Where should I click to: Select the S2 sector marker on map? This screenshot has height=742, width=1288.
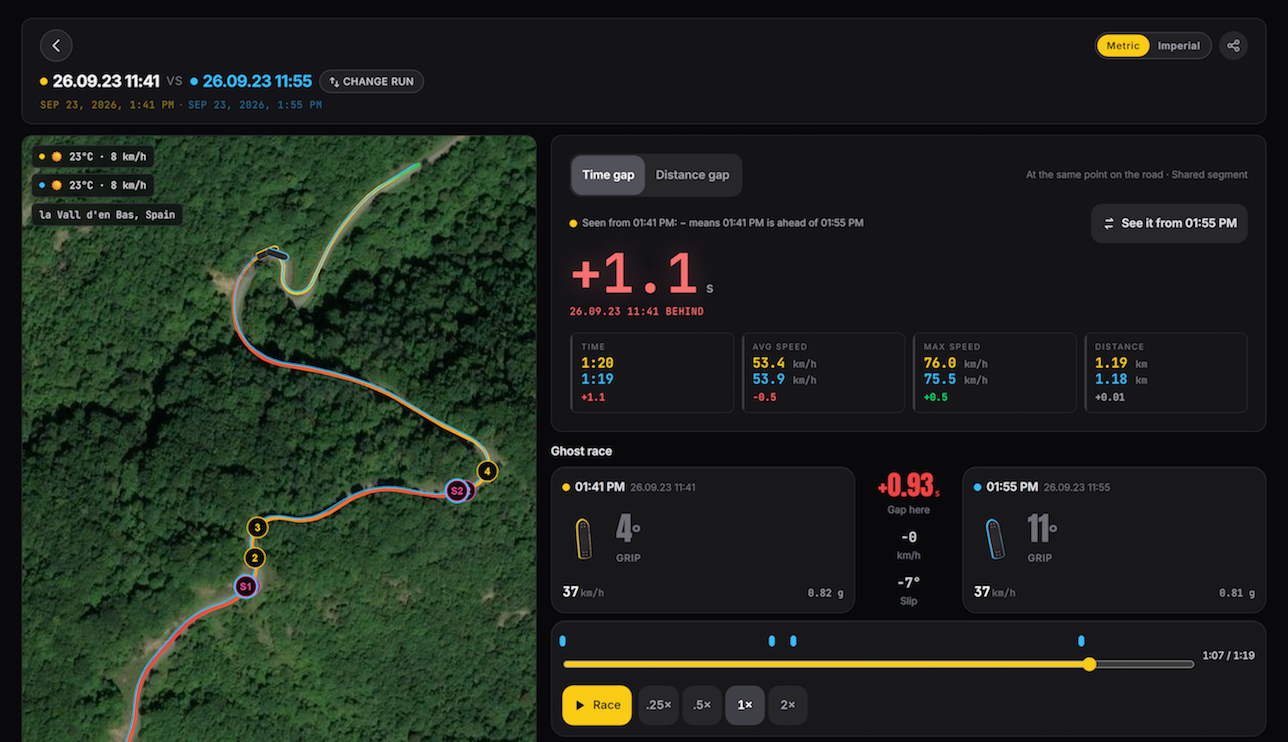click(x=457, y=491)
